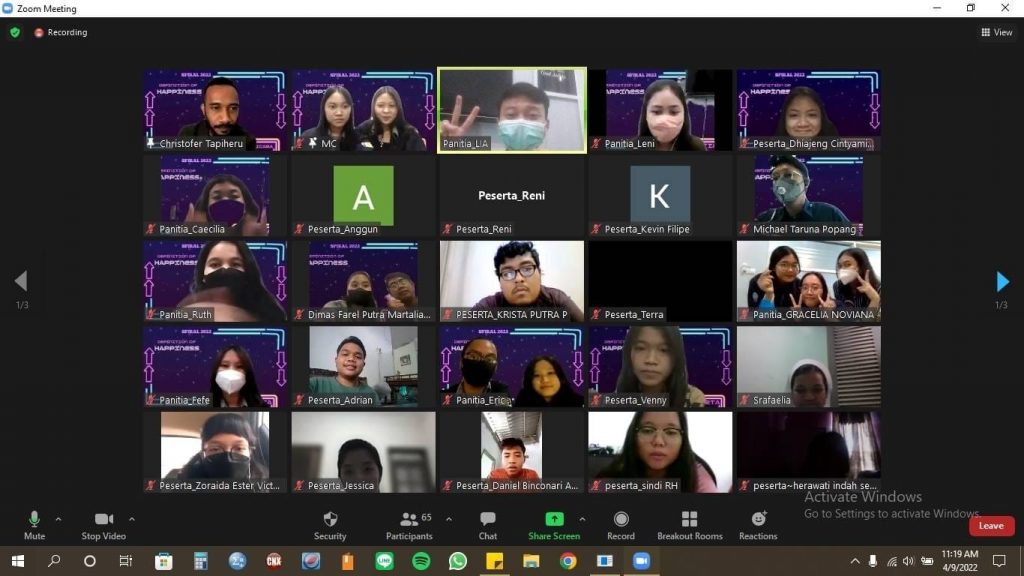Viewport: 1024px width, 576px height.
Task: Select the MC video tile
Action: pos(363,110)
